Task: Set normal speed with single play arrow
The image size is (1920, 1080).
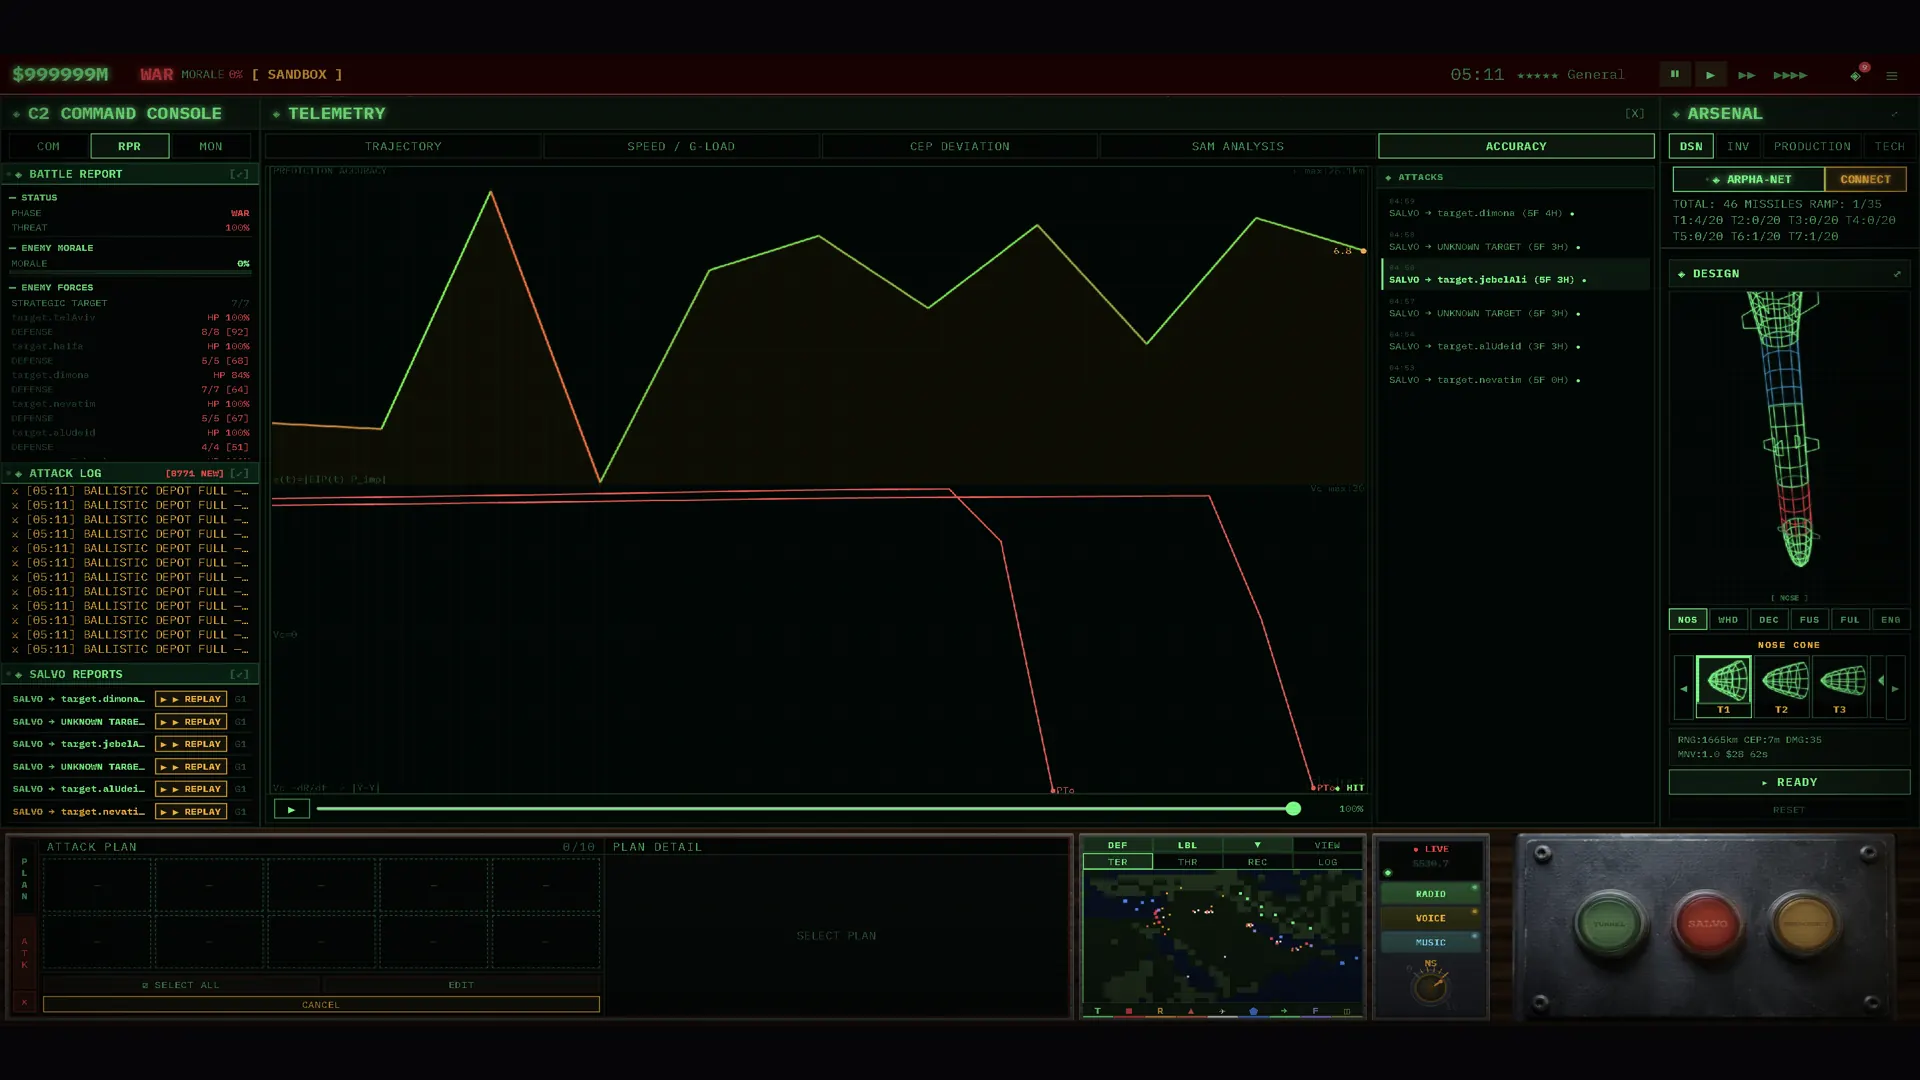Action: pos(1711,74)
